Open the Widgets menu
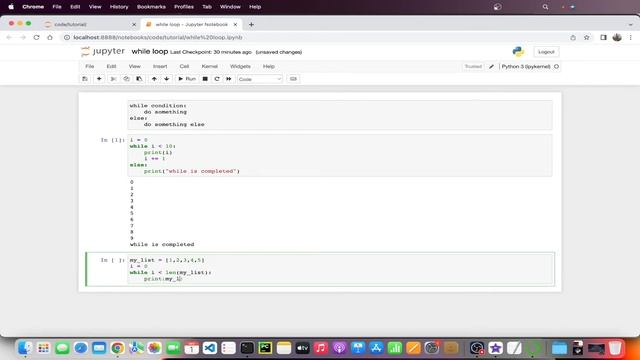Screen dimensions: 640x360 [x=240, y=66]
